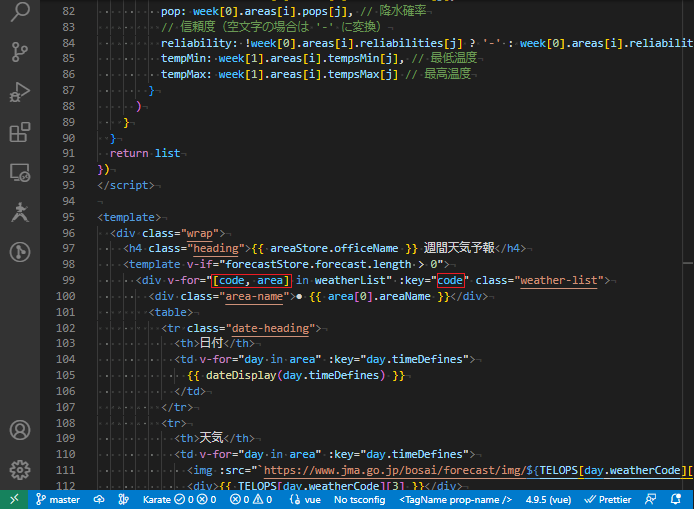The width and height of the screenshot is (694, 509).
Task: Click the 天気 table header text
Action: (211, 438)
